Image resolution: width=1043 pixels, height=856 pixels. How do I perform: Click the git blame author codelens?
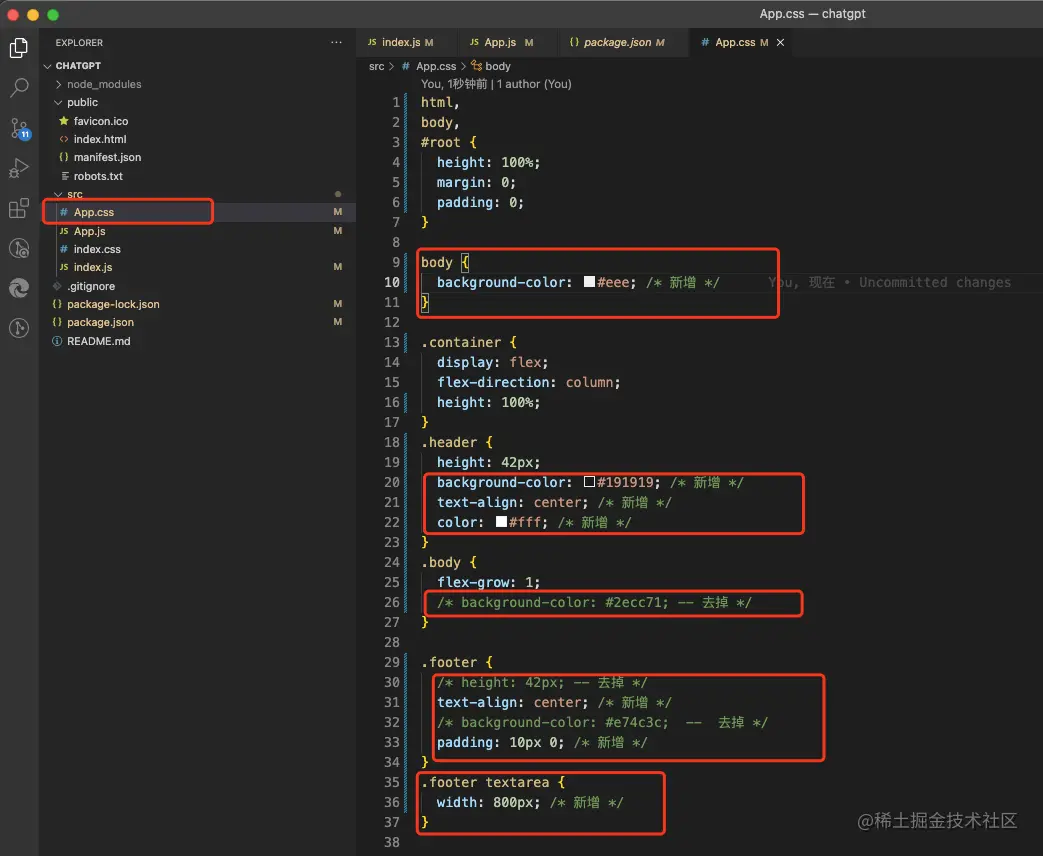tap(496, 84)
